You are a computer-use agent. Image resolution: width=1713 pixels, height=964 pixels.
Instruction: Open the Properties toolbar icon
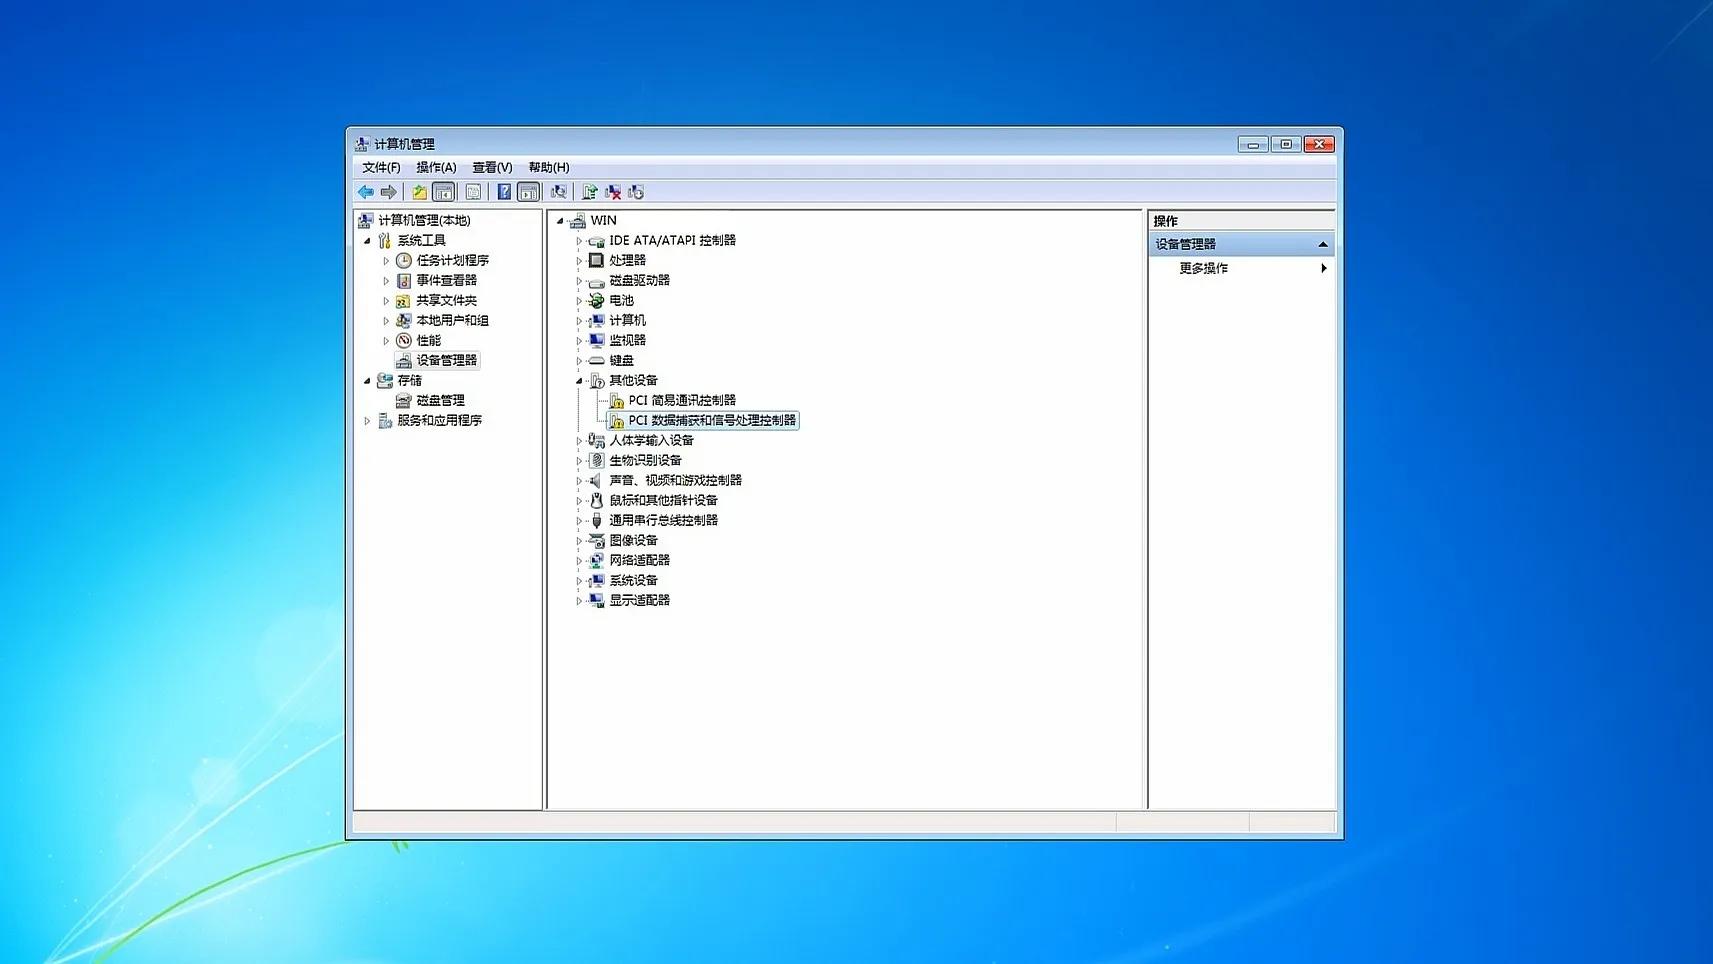click(473, 192)
